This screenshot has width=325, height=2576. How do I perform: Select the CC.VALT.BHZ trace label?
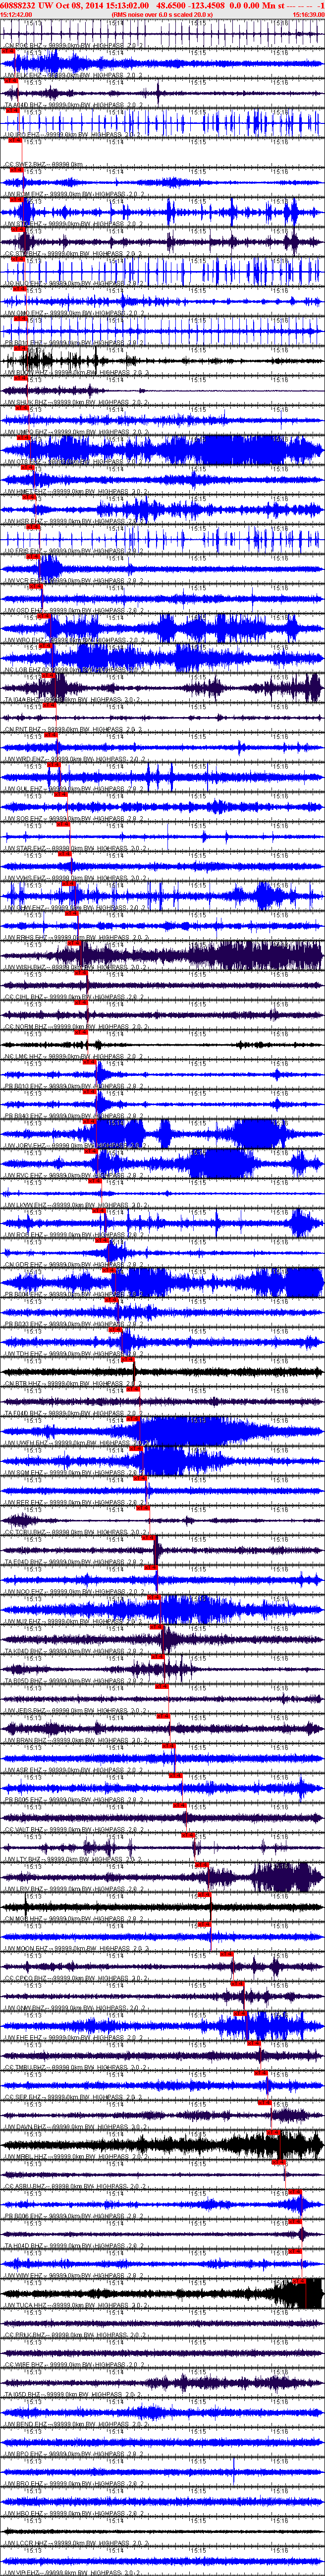74,1830
